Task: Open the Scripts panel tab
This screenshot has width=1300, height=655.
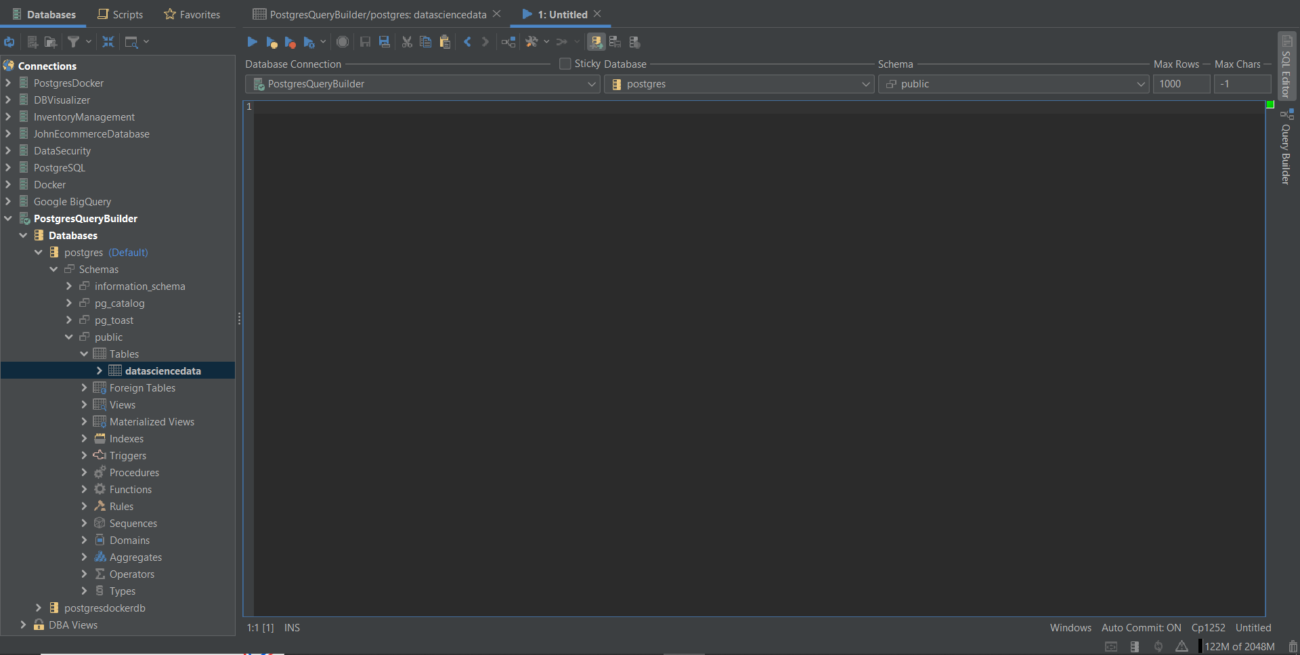Action: coord(120,14)
